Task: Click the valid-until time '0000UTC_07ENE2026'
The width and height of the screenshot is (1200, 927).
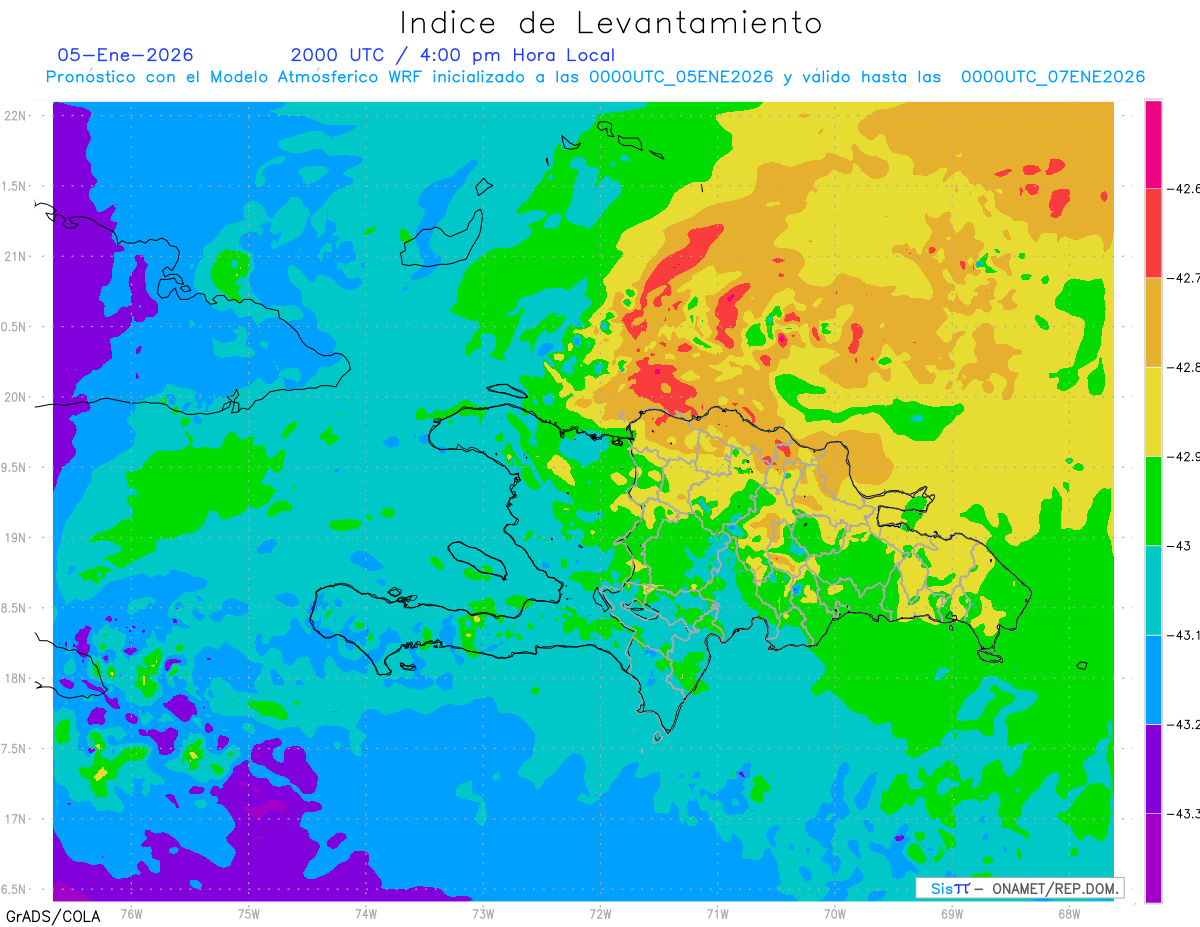Action: [1053, 77]
